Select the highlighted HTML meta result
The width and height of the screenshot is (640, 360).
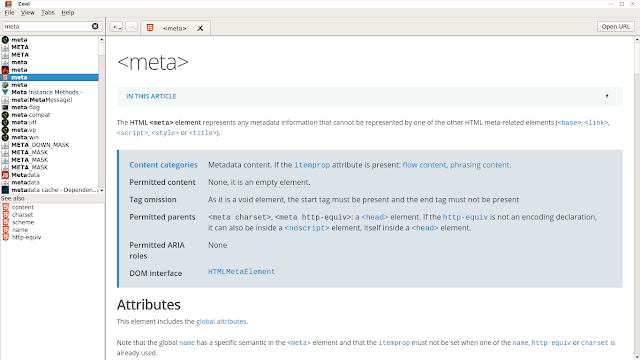49,77
